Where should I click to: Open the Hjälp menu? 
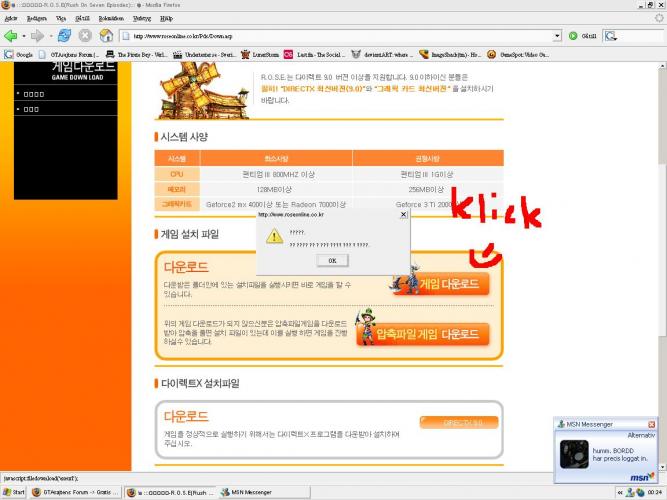[166, 19]
